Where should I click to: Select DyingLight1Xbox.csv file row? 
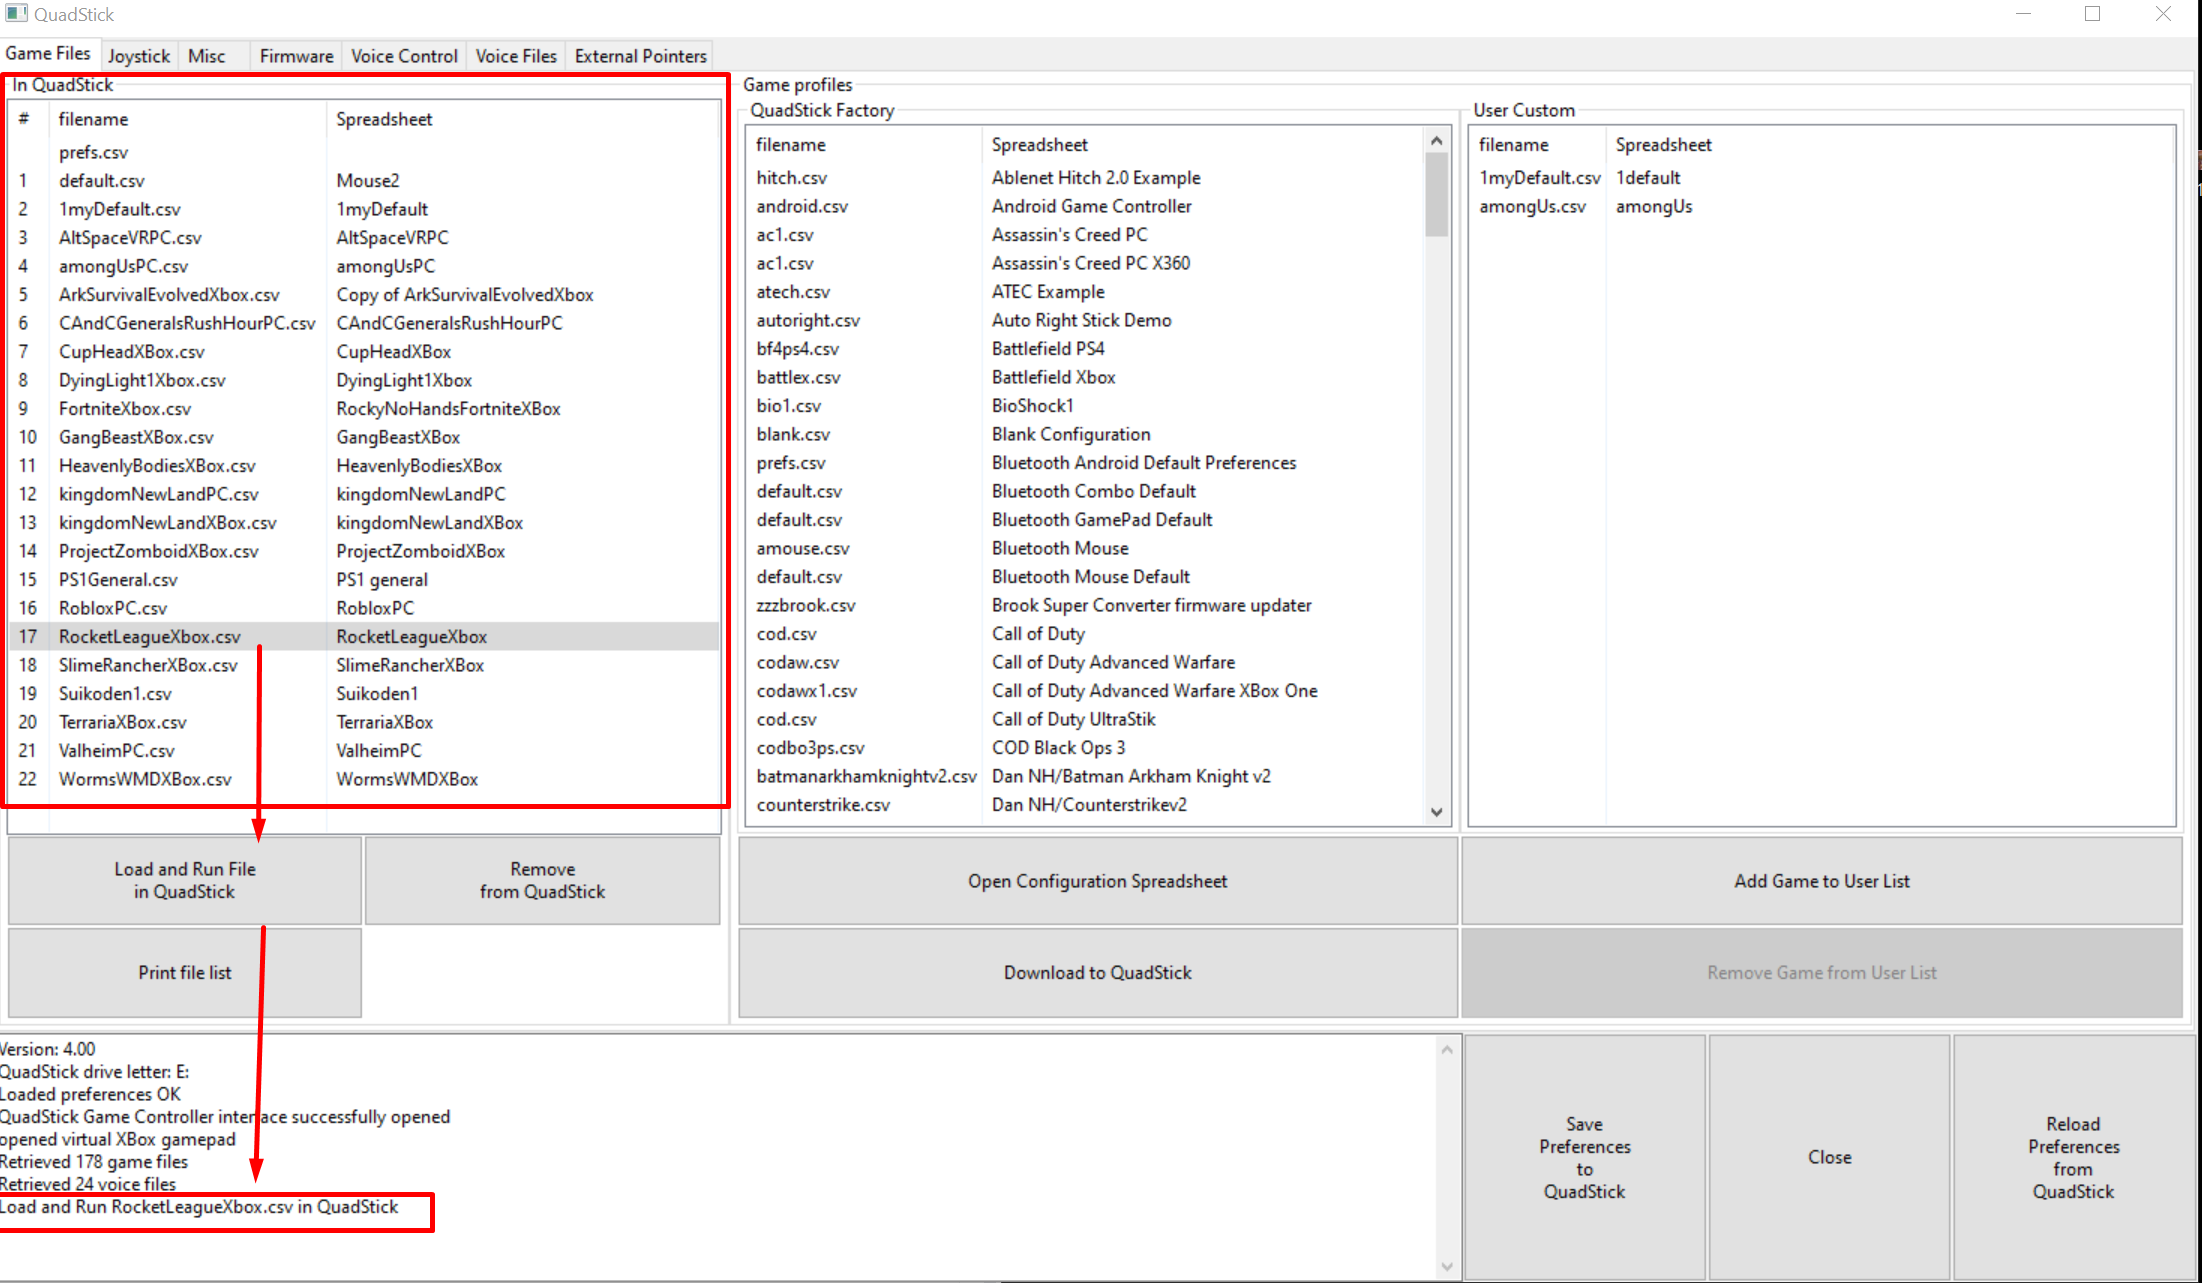click(x=364, y=380)
